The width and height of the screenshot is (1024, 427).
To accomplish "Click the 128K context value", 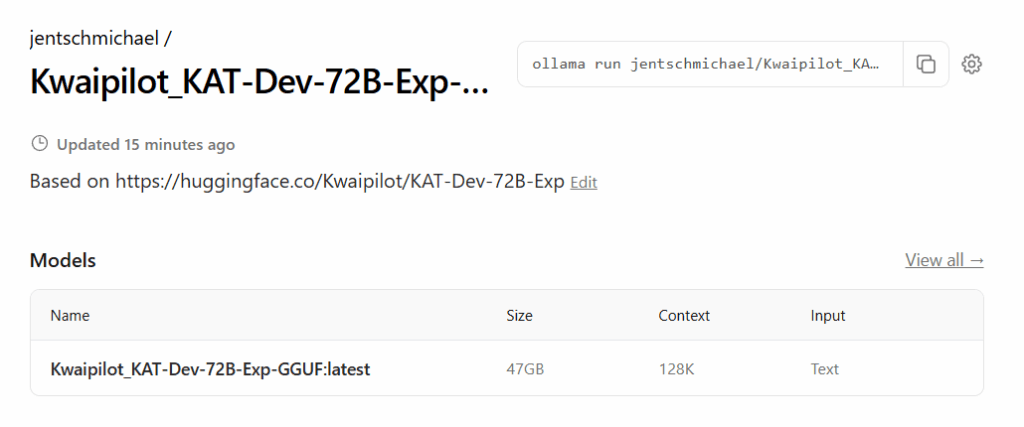I will click(676, 369).
